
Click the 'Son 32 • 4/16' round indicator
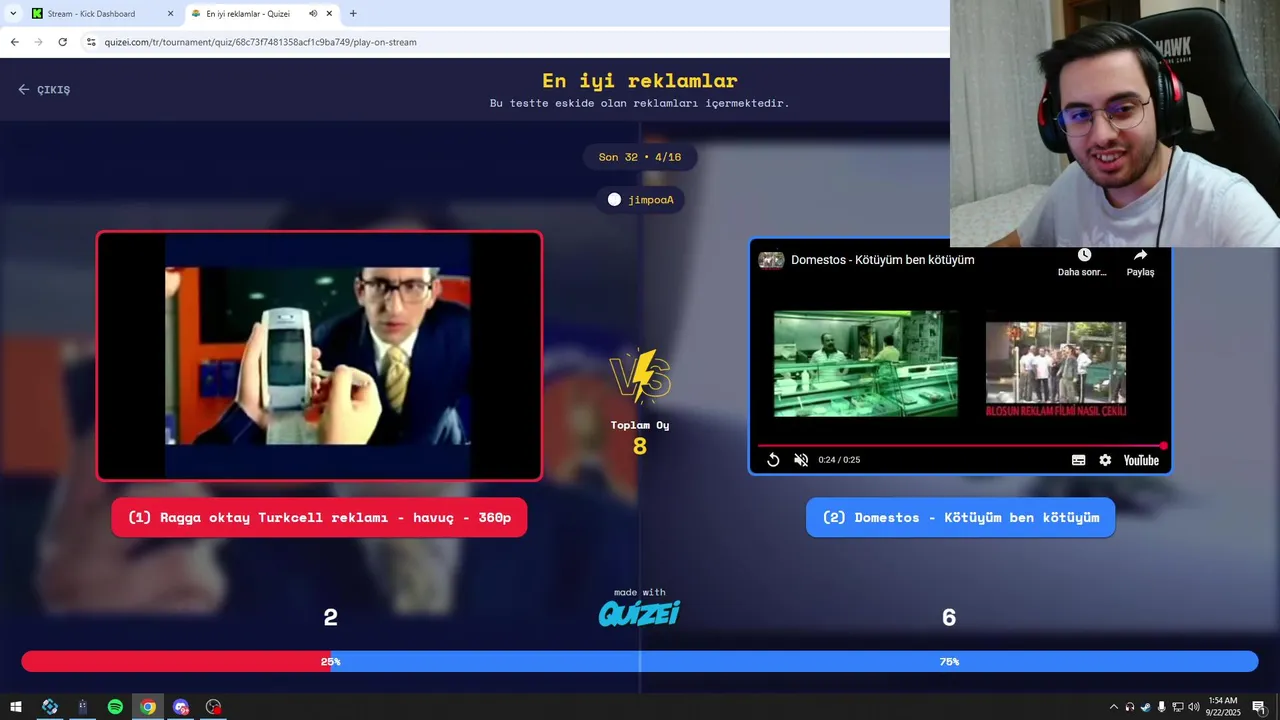click(x=640, y=157)
